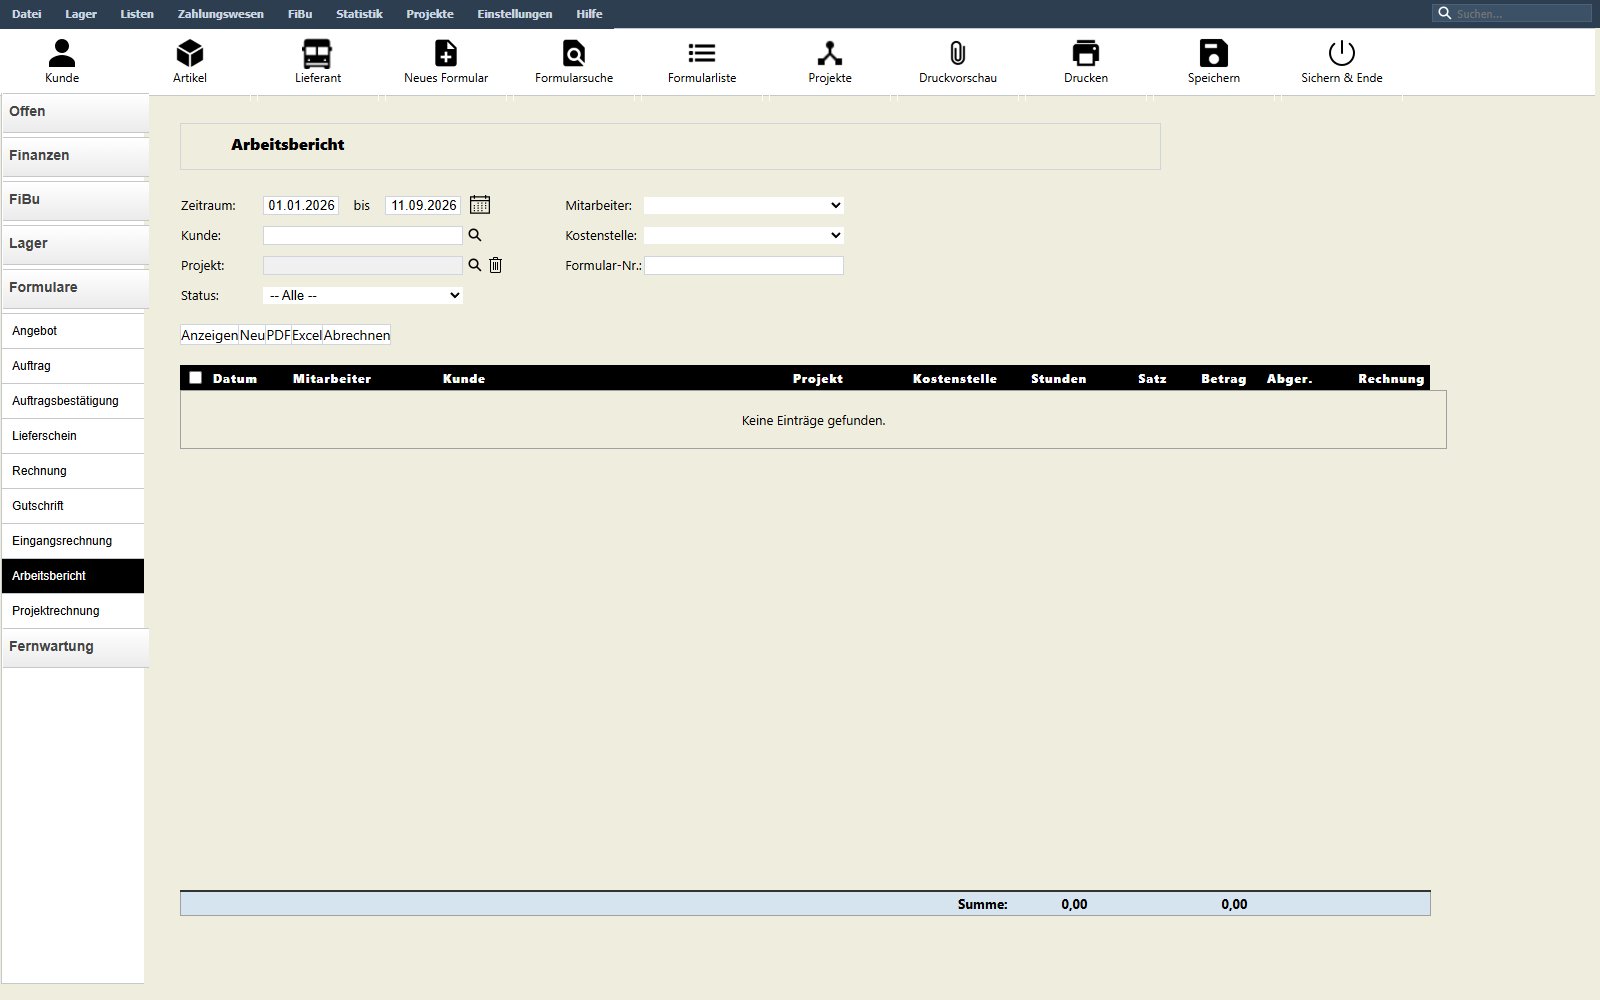Image resolution: width=1600 pixels, height=1000 pixels.
Task: Open the Hilfe menu
Action: coord(589,14)
